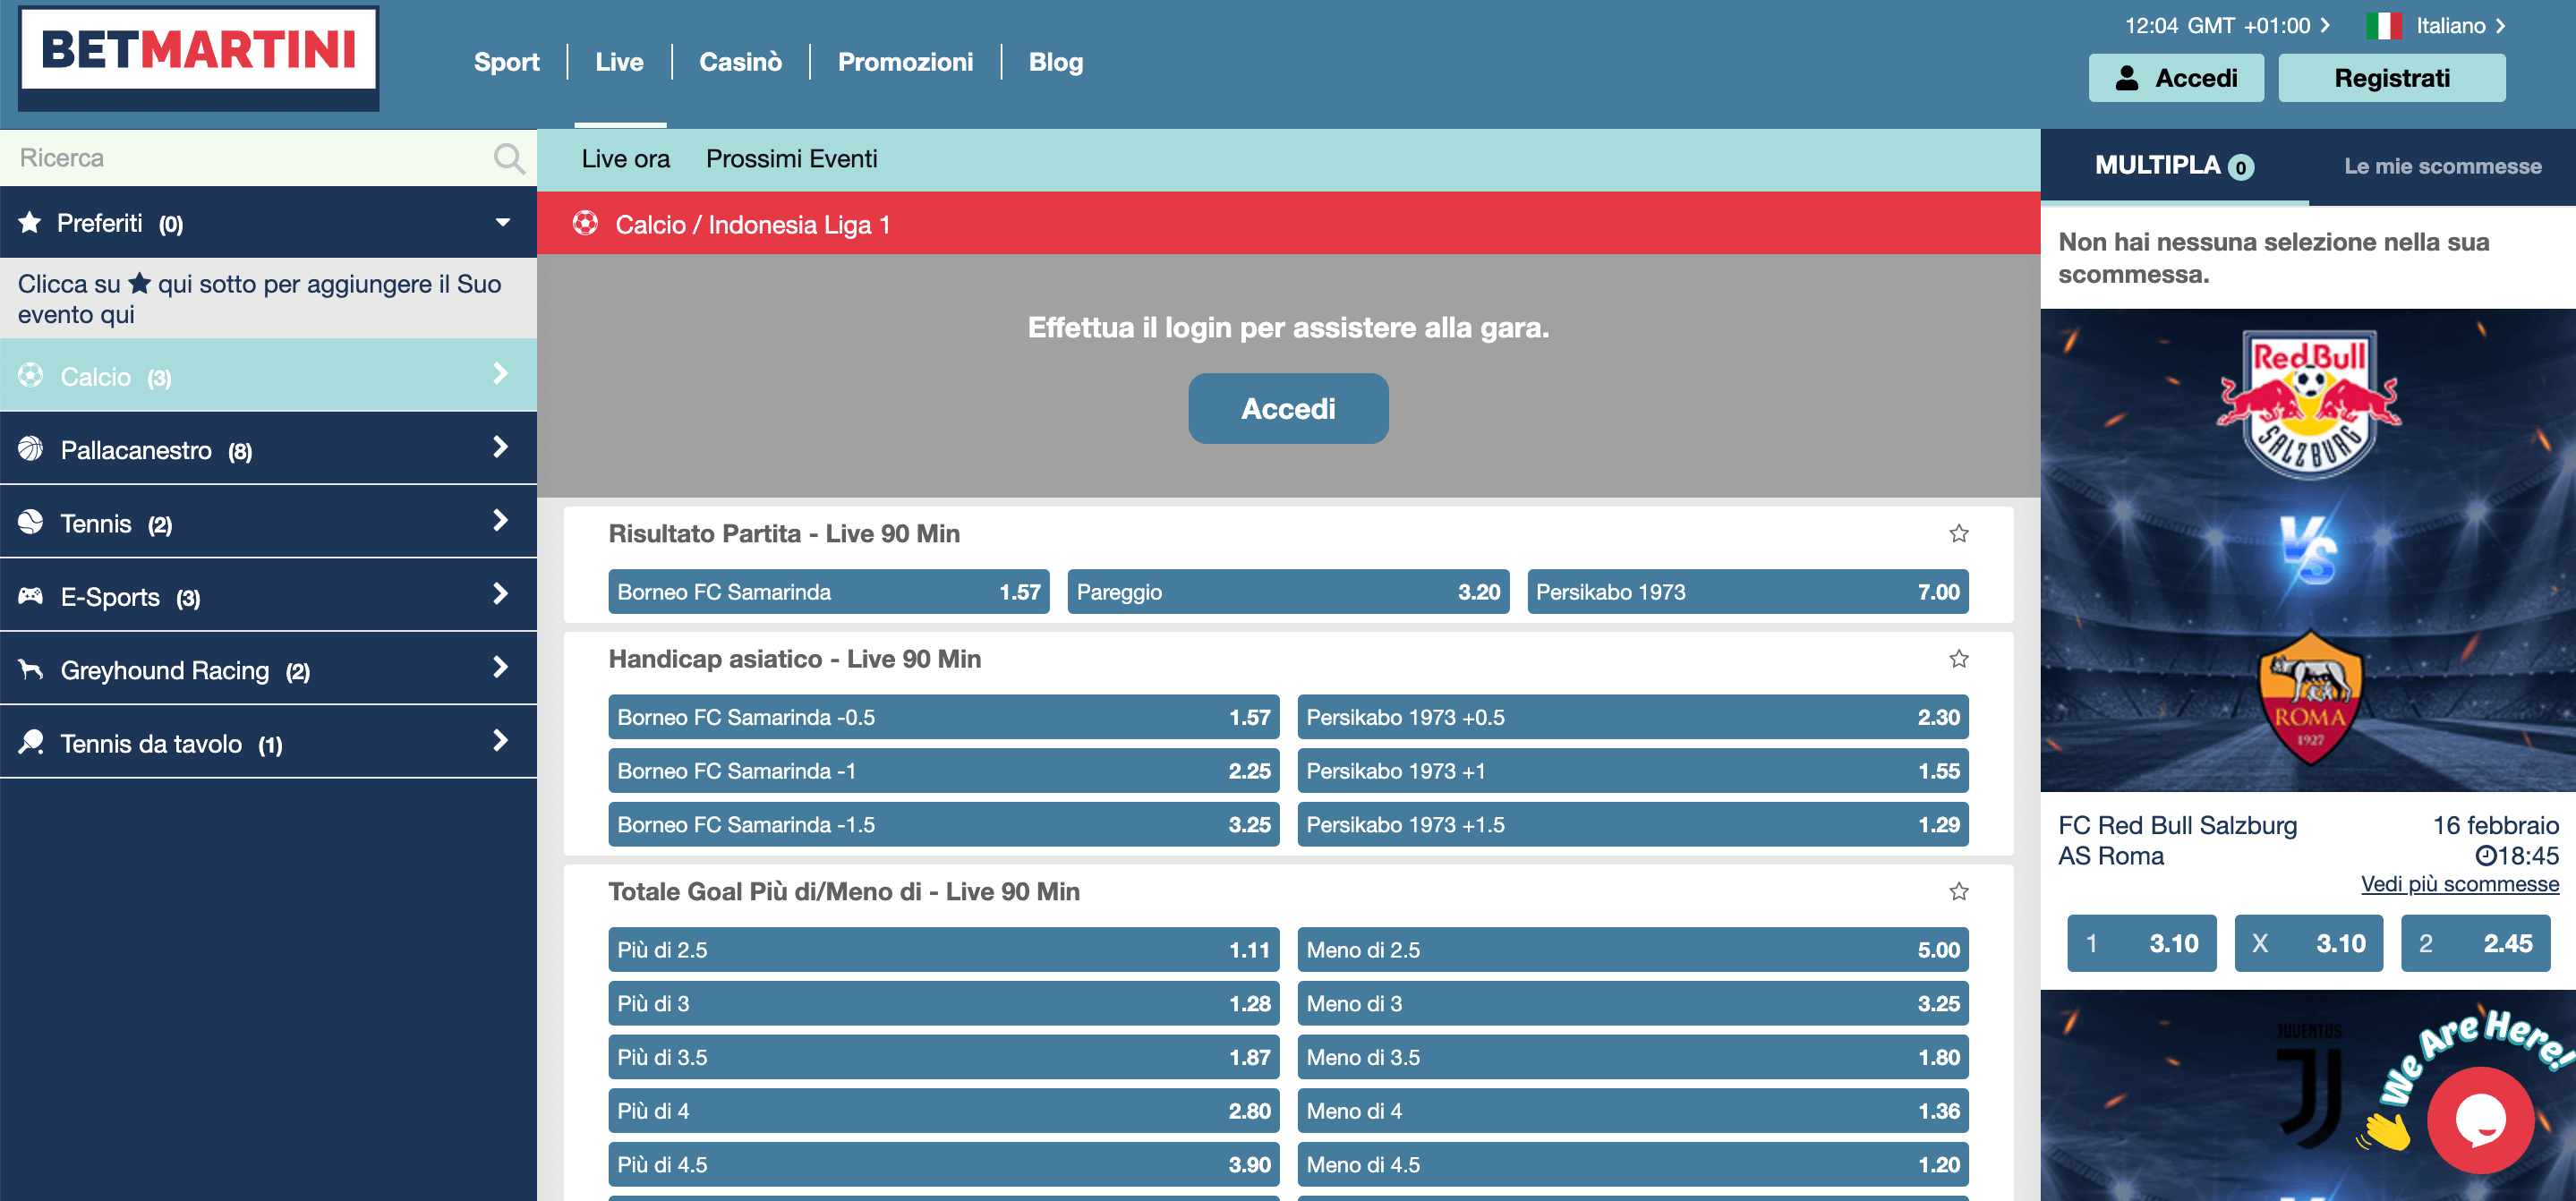Click the soccer ball icon next to Calcio
Viewport: 2576px width, 1201px height.
[x=31, y=375]
